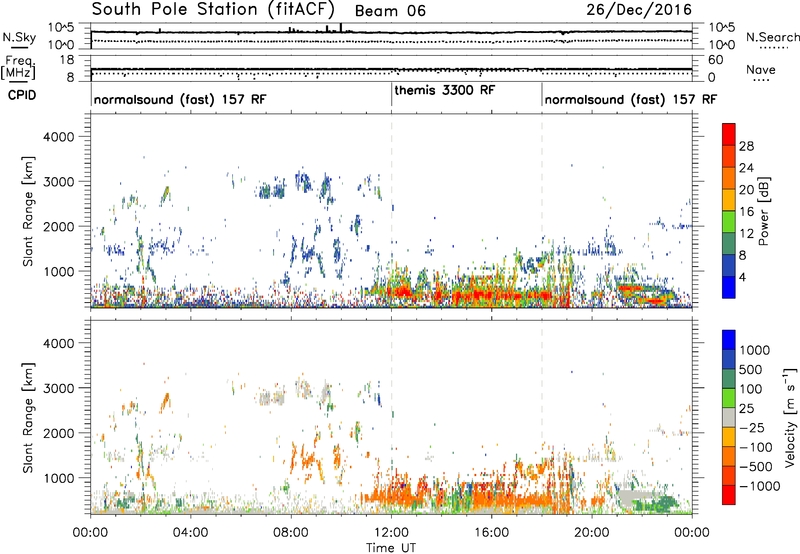This screenshot has width=800, height=554.
Task: Click the "3000" tick on the velocity panel
Action: 58,388
